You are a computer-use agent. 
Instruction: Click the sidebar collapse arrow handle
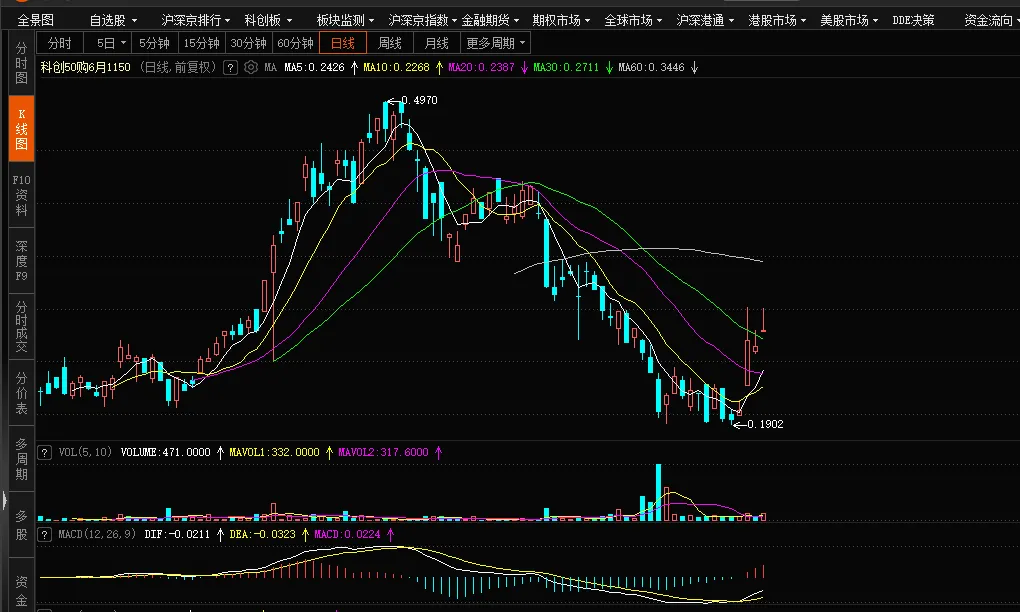tap(5, 500)
